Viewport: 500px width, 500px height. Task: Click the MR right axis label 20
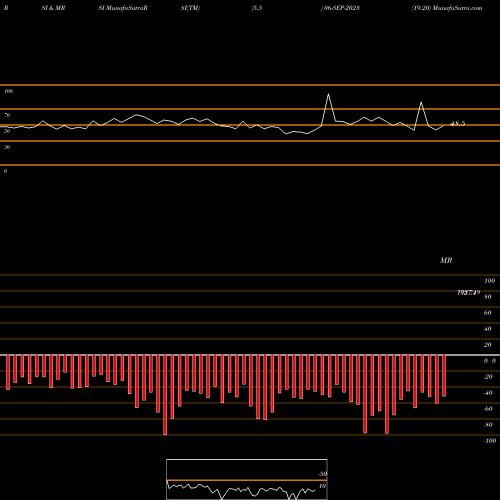[x=488, y=345]
